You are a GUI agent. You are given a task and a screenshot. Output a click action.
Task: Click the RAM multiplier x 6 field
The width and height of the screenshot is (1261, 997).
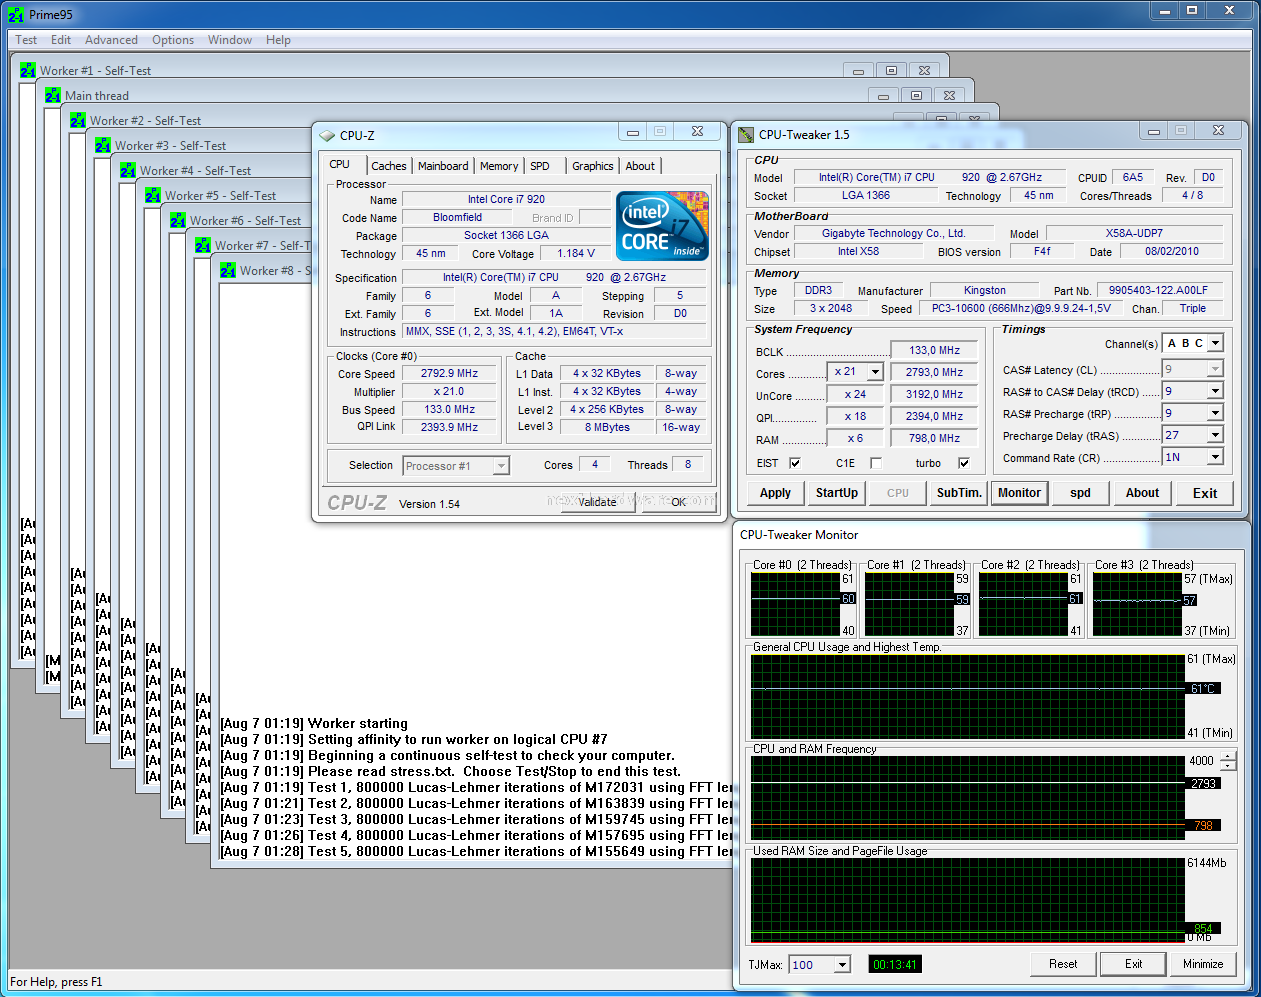855,438
